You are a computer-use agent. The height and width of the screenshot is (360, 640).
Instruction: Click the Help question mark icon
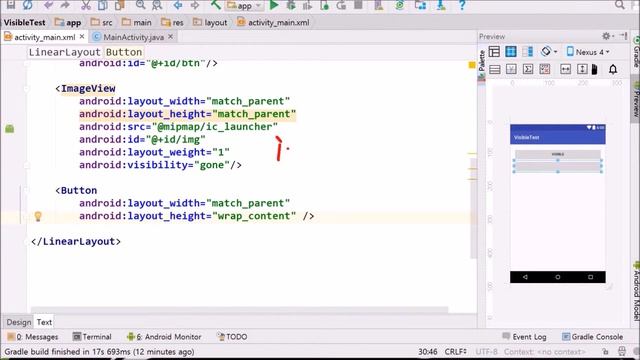pos(462,5)
